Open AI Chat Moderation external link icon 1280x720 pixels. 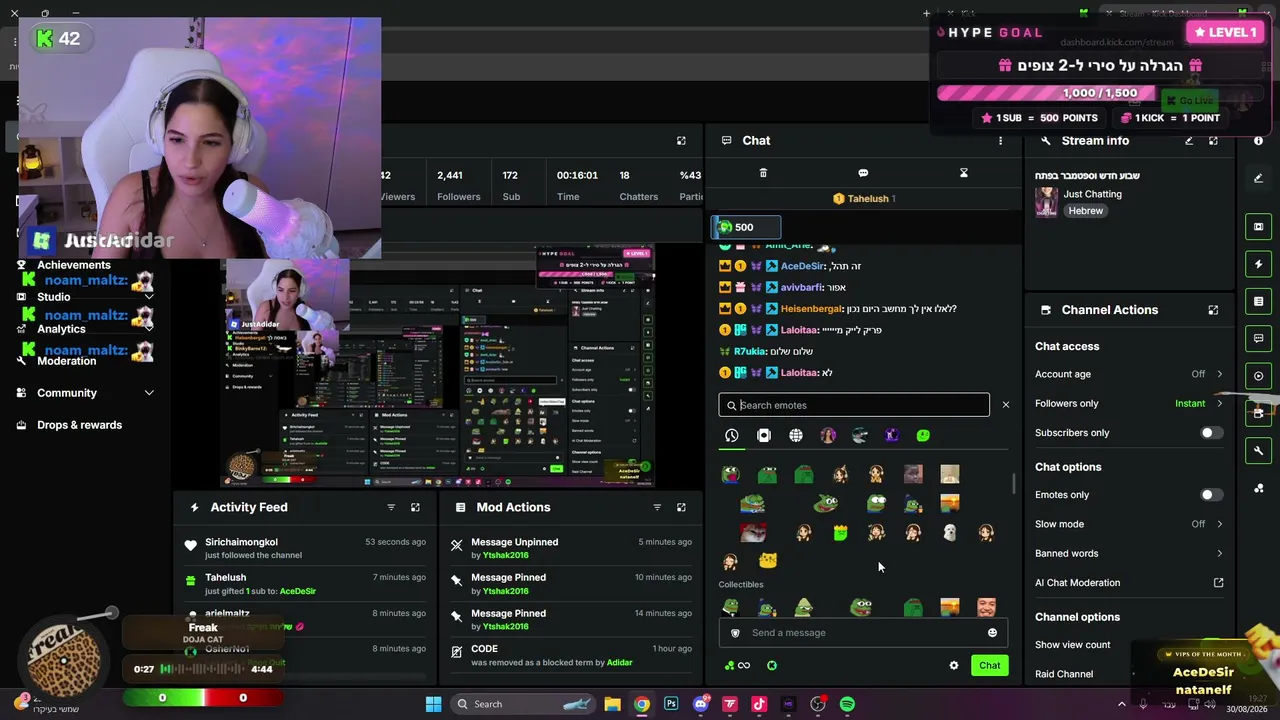1218,583
